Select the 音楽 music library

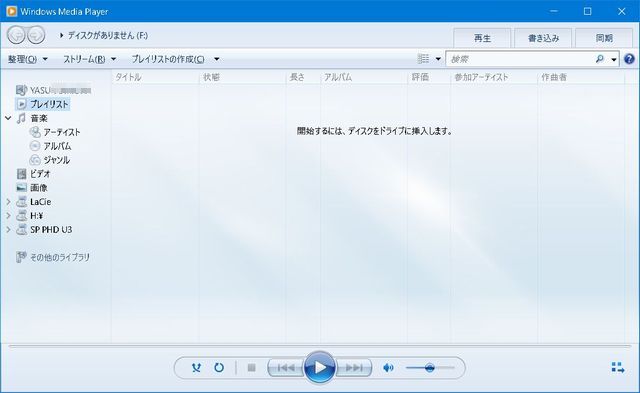[x=39, y=118]
